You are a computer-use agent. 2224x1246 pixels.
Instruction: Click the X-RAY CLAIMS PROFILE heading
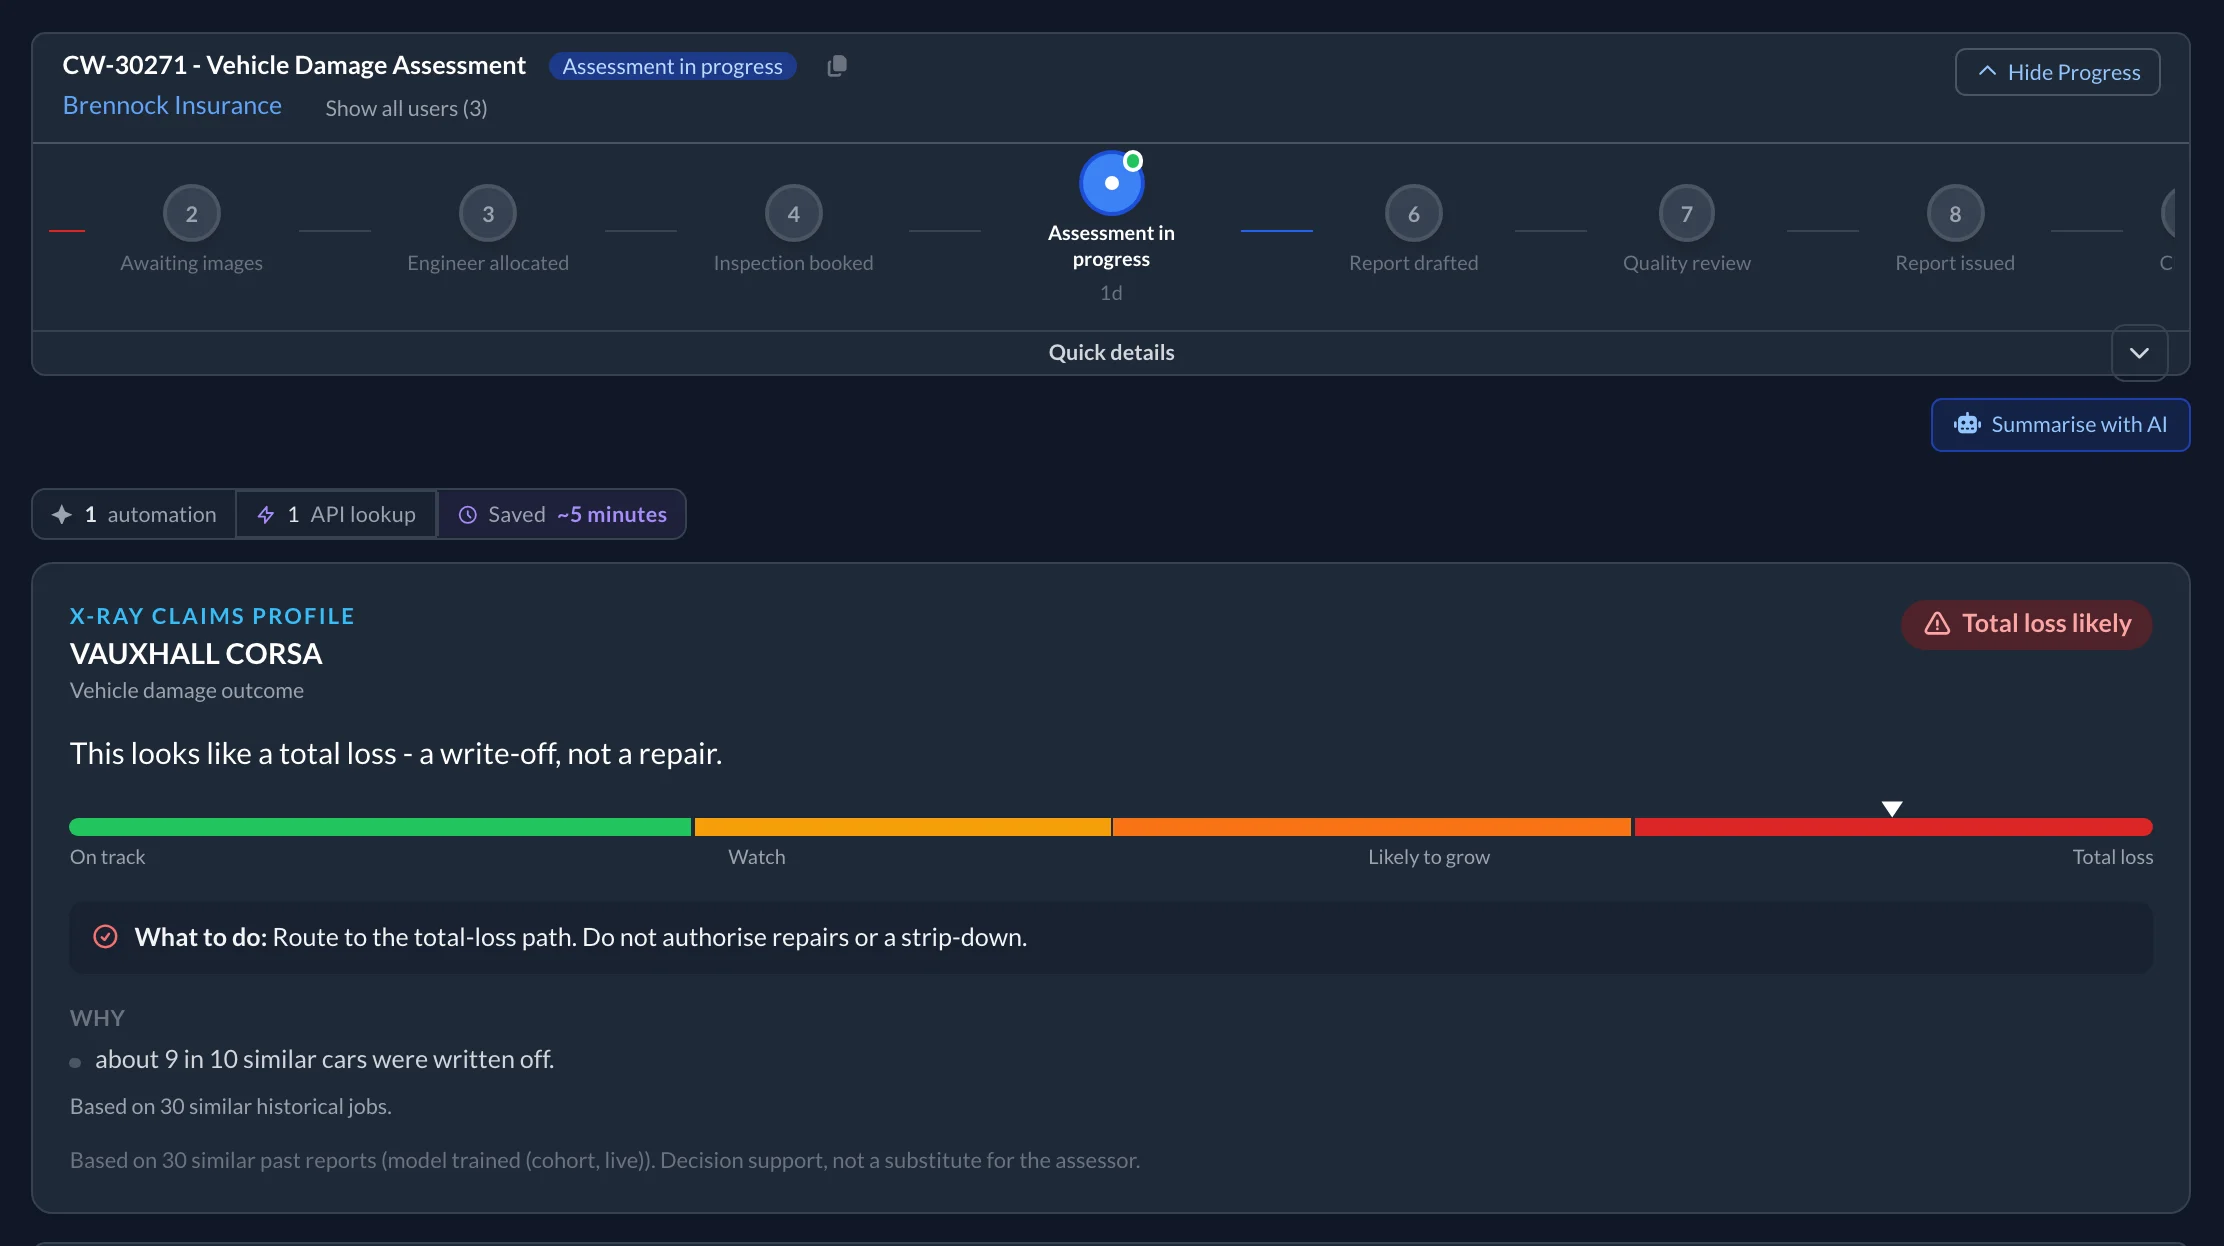point(212,616)
